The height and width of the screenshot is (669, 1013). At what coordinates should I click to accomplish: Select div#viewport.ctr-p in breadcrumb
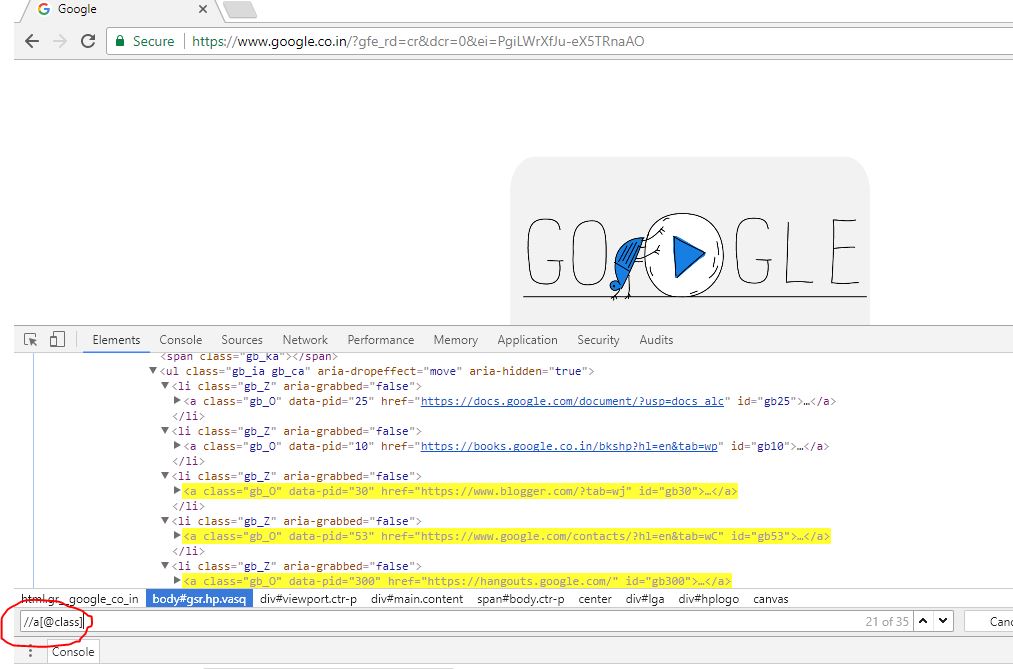click(308, 599)
